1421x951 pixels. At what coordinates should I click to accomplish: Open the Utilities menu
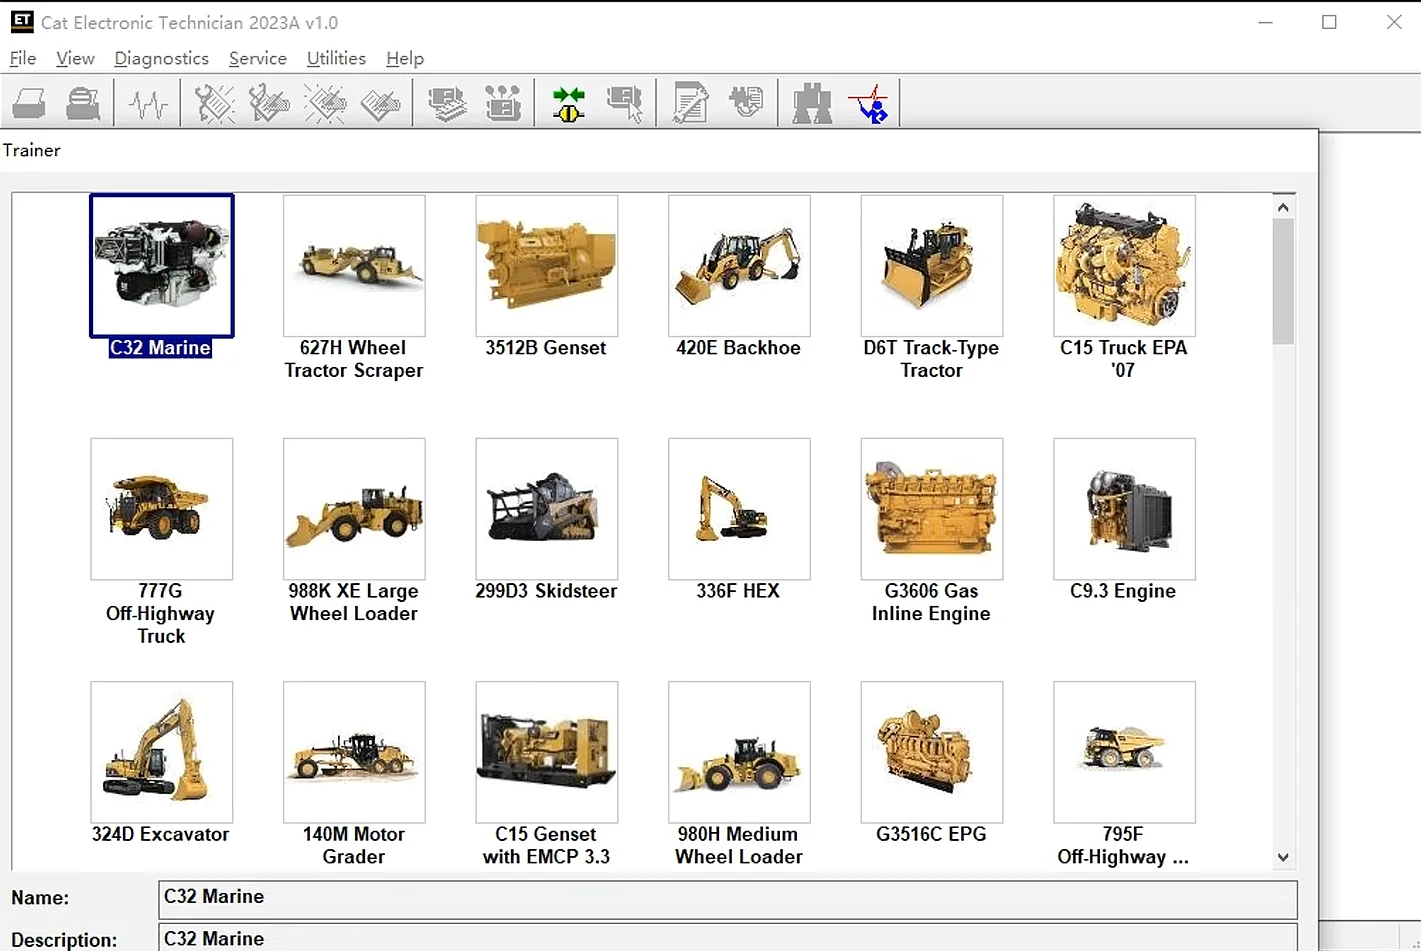coord(336,58)
